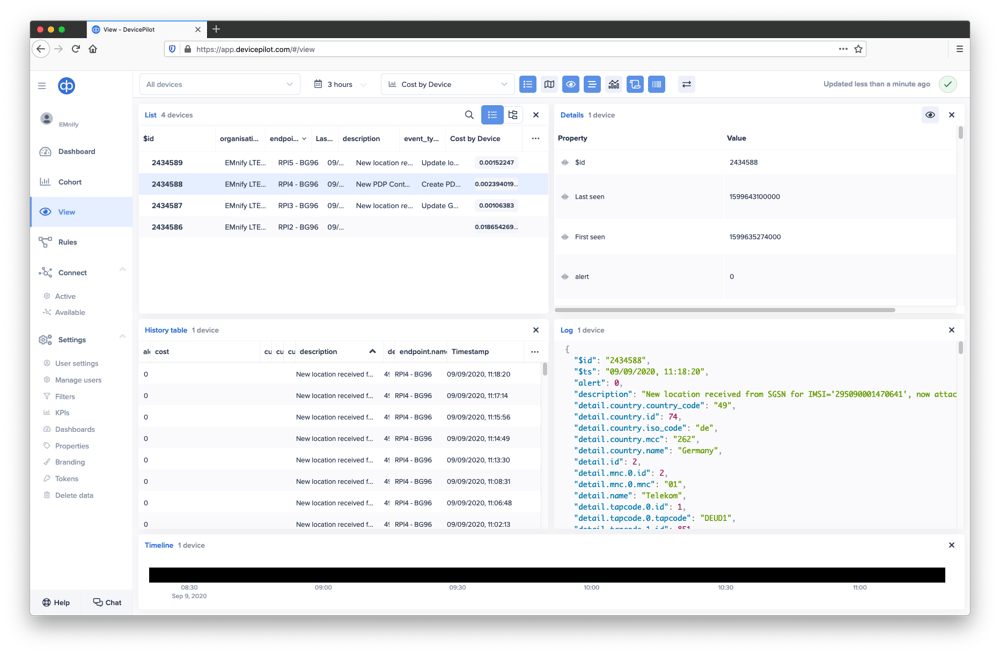Open Dashboards settings

[x=75, y=429]
